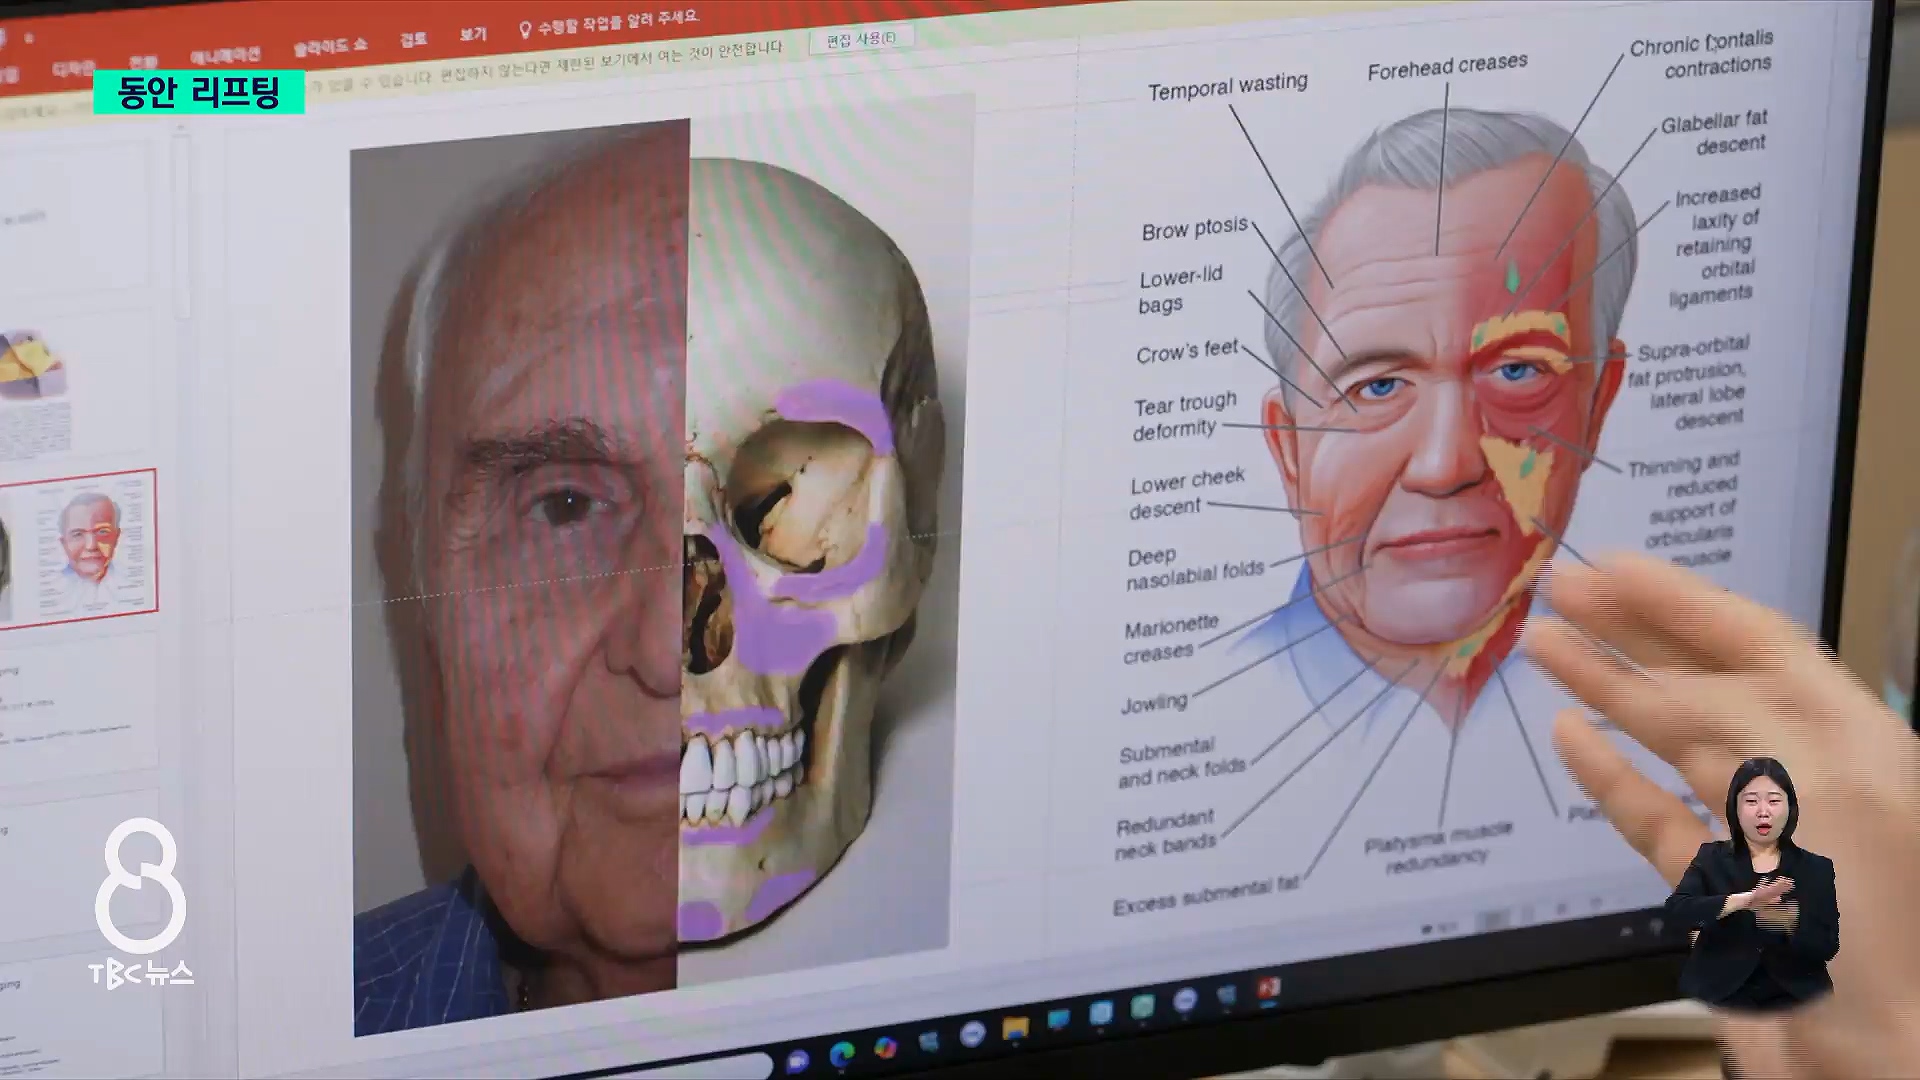Launch Microsoft Edge from the taskbar

842,1053
